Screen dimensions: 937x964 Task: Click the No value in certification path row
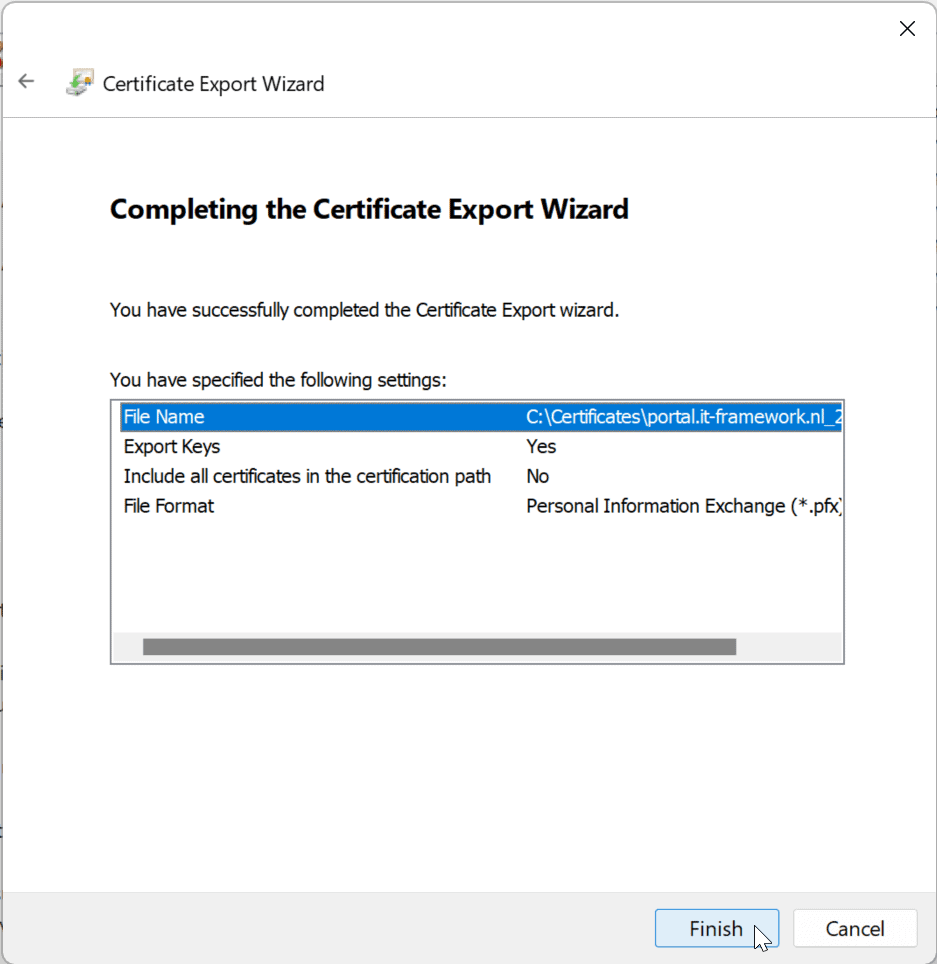pos(537,476)
